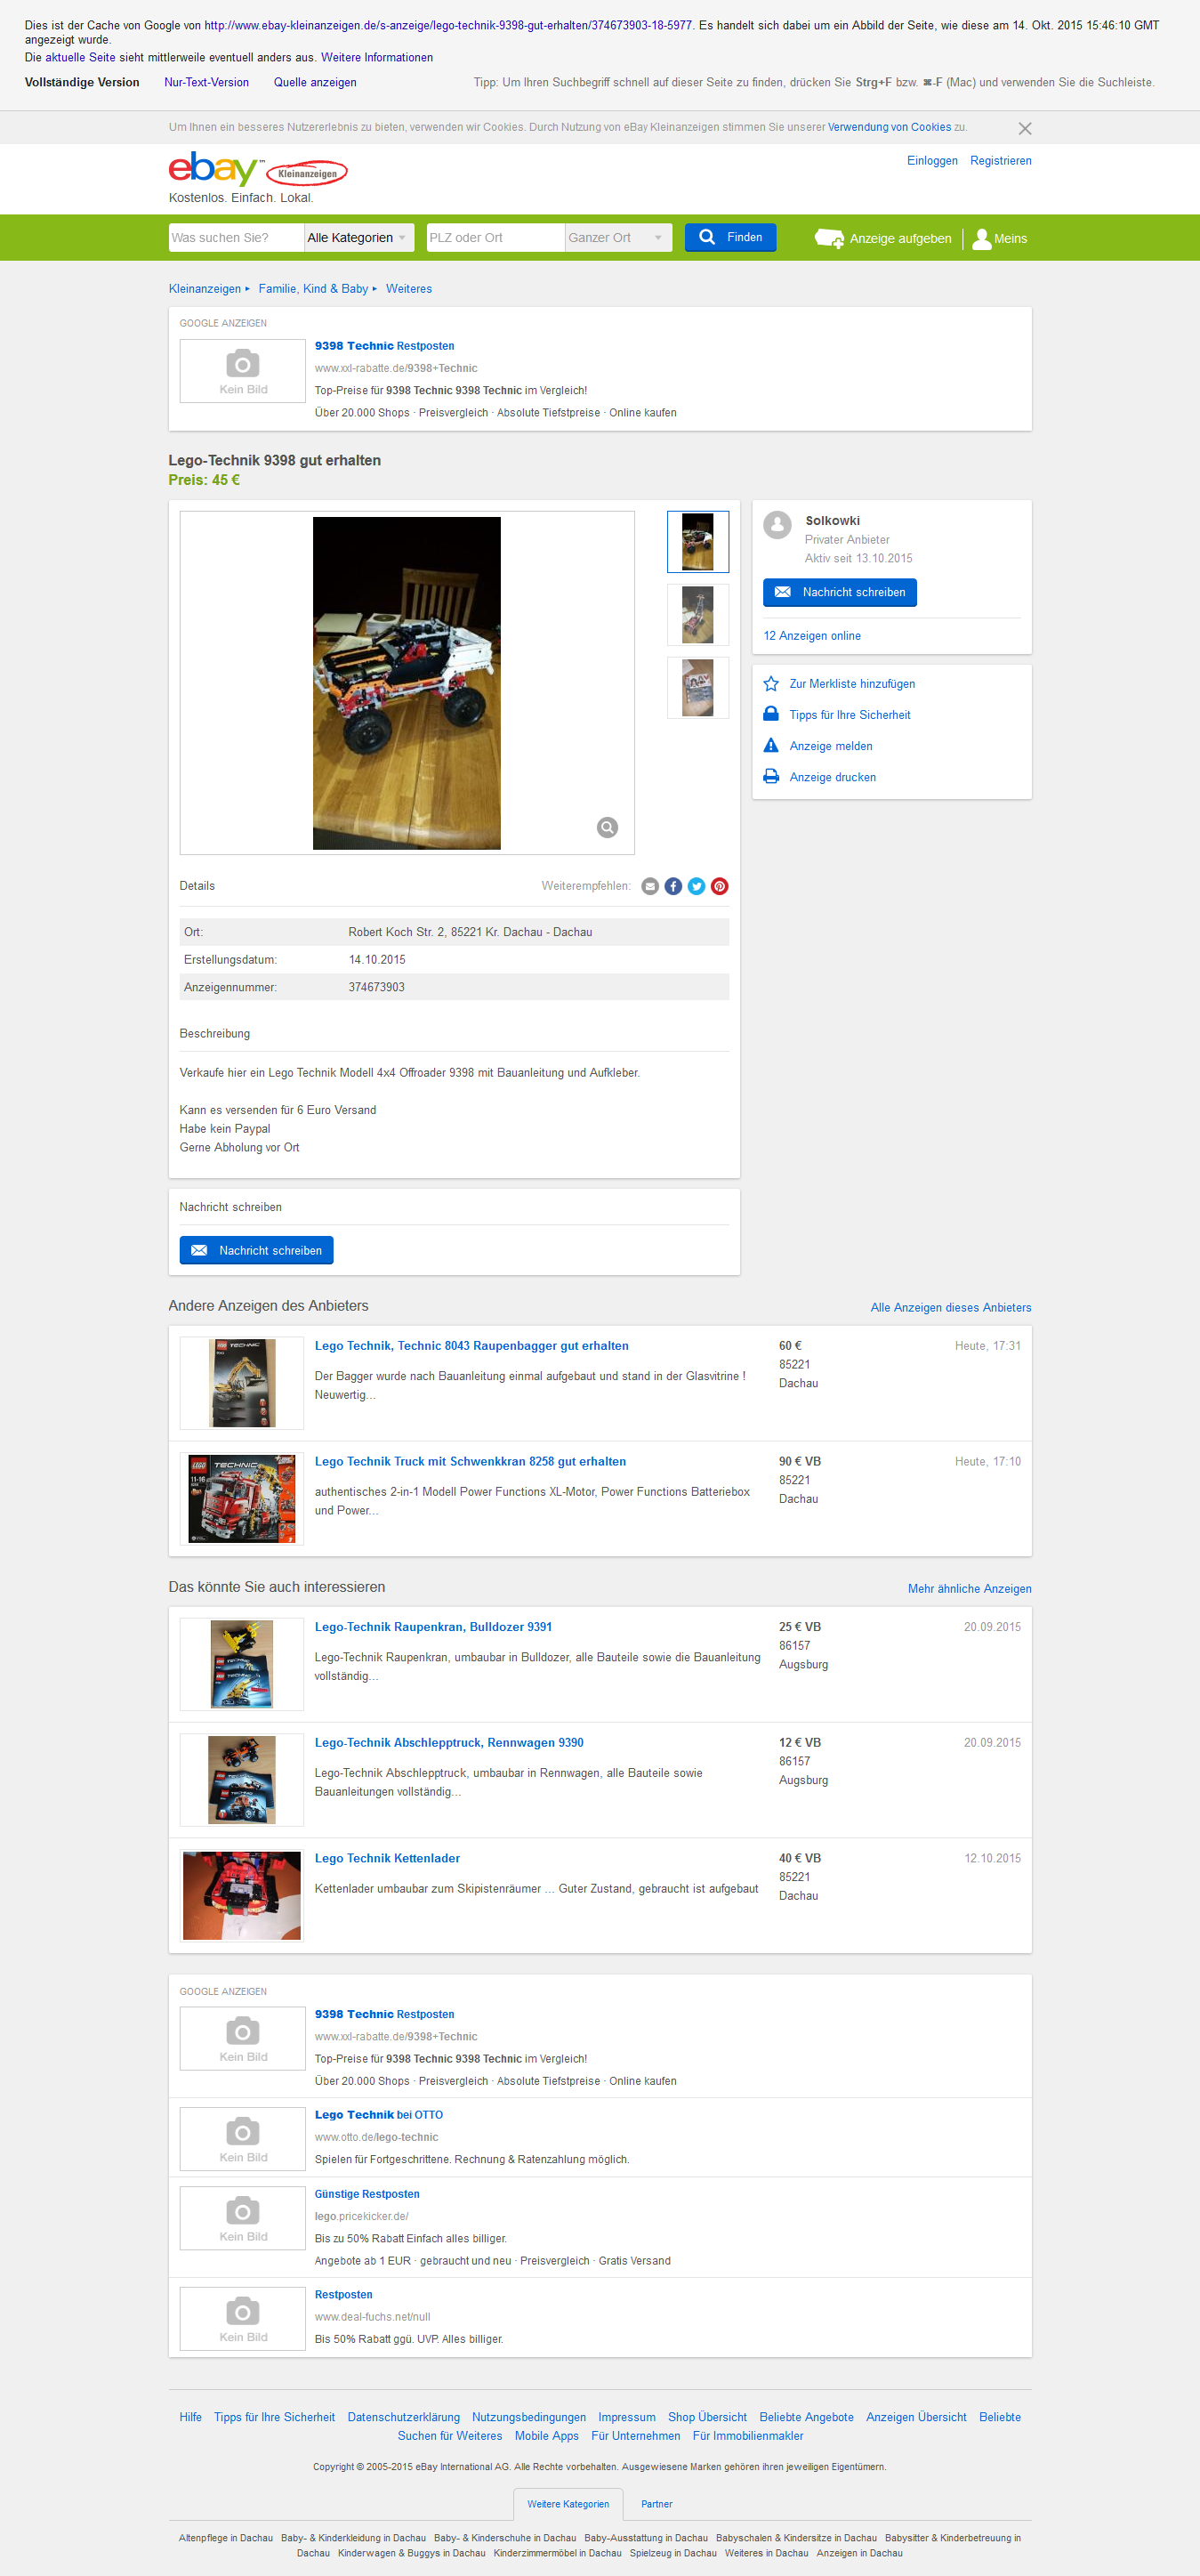This screenshot has height=2576, width=1200.
Task: Click Nachricht schreiben button below description
Action: coord(256,1250)
